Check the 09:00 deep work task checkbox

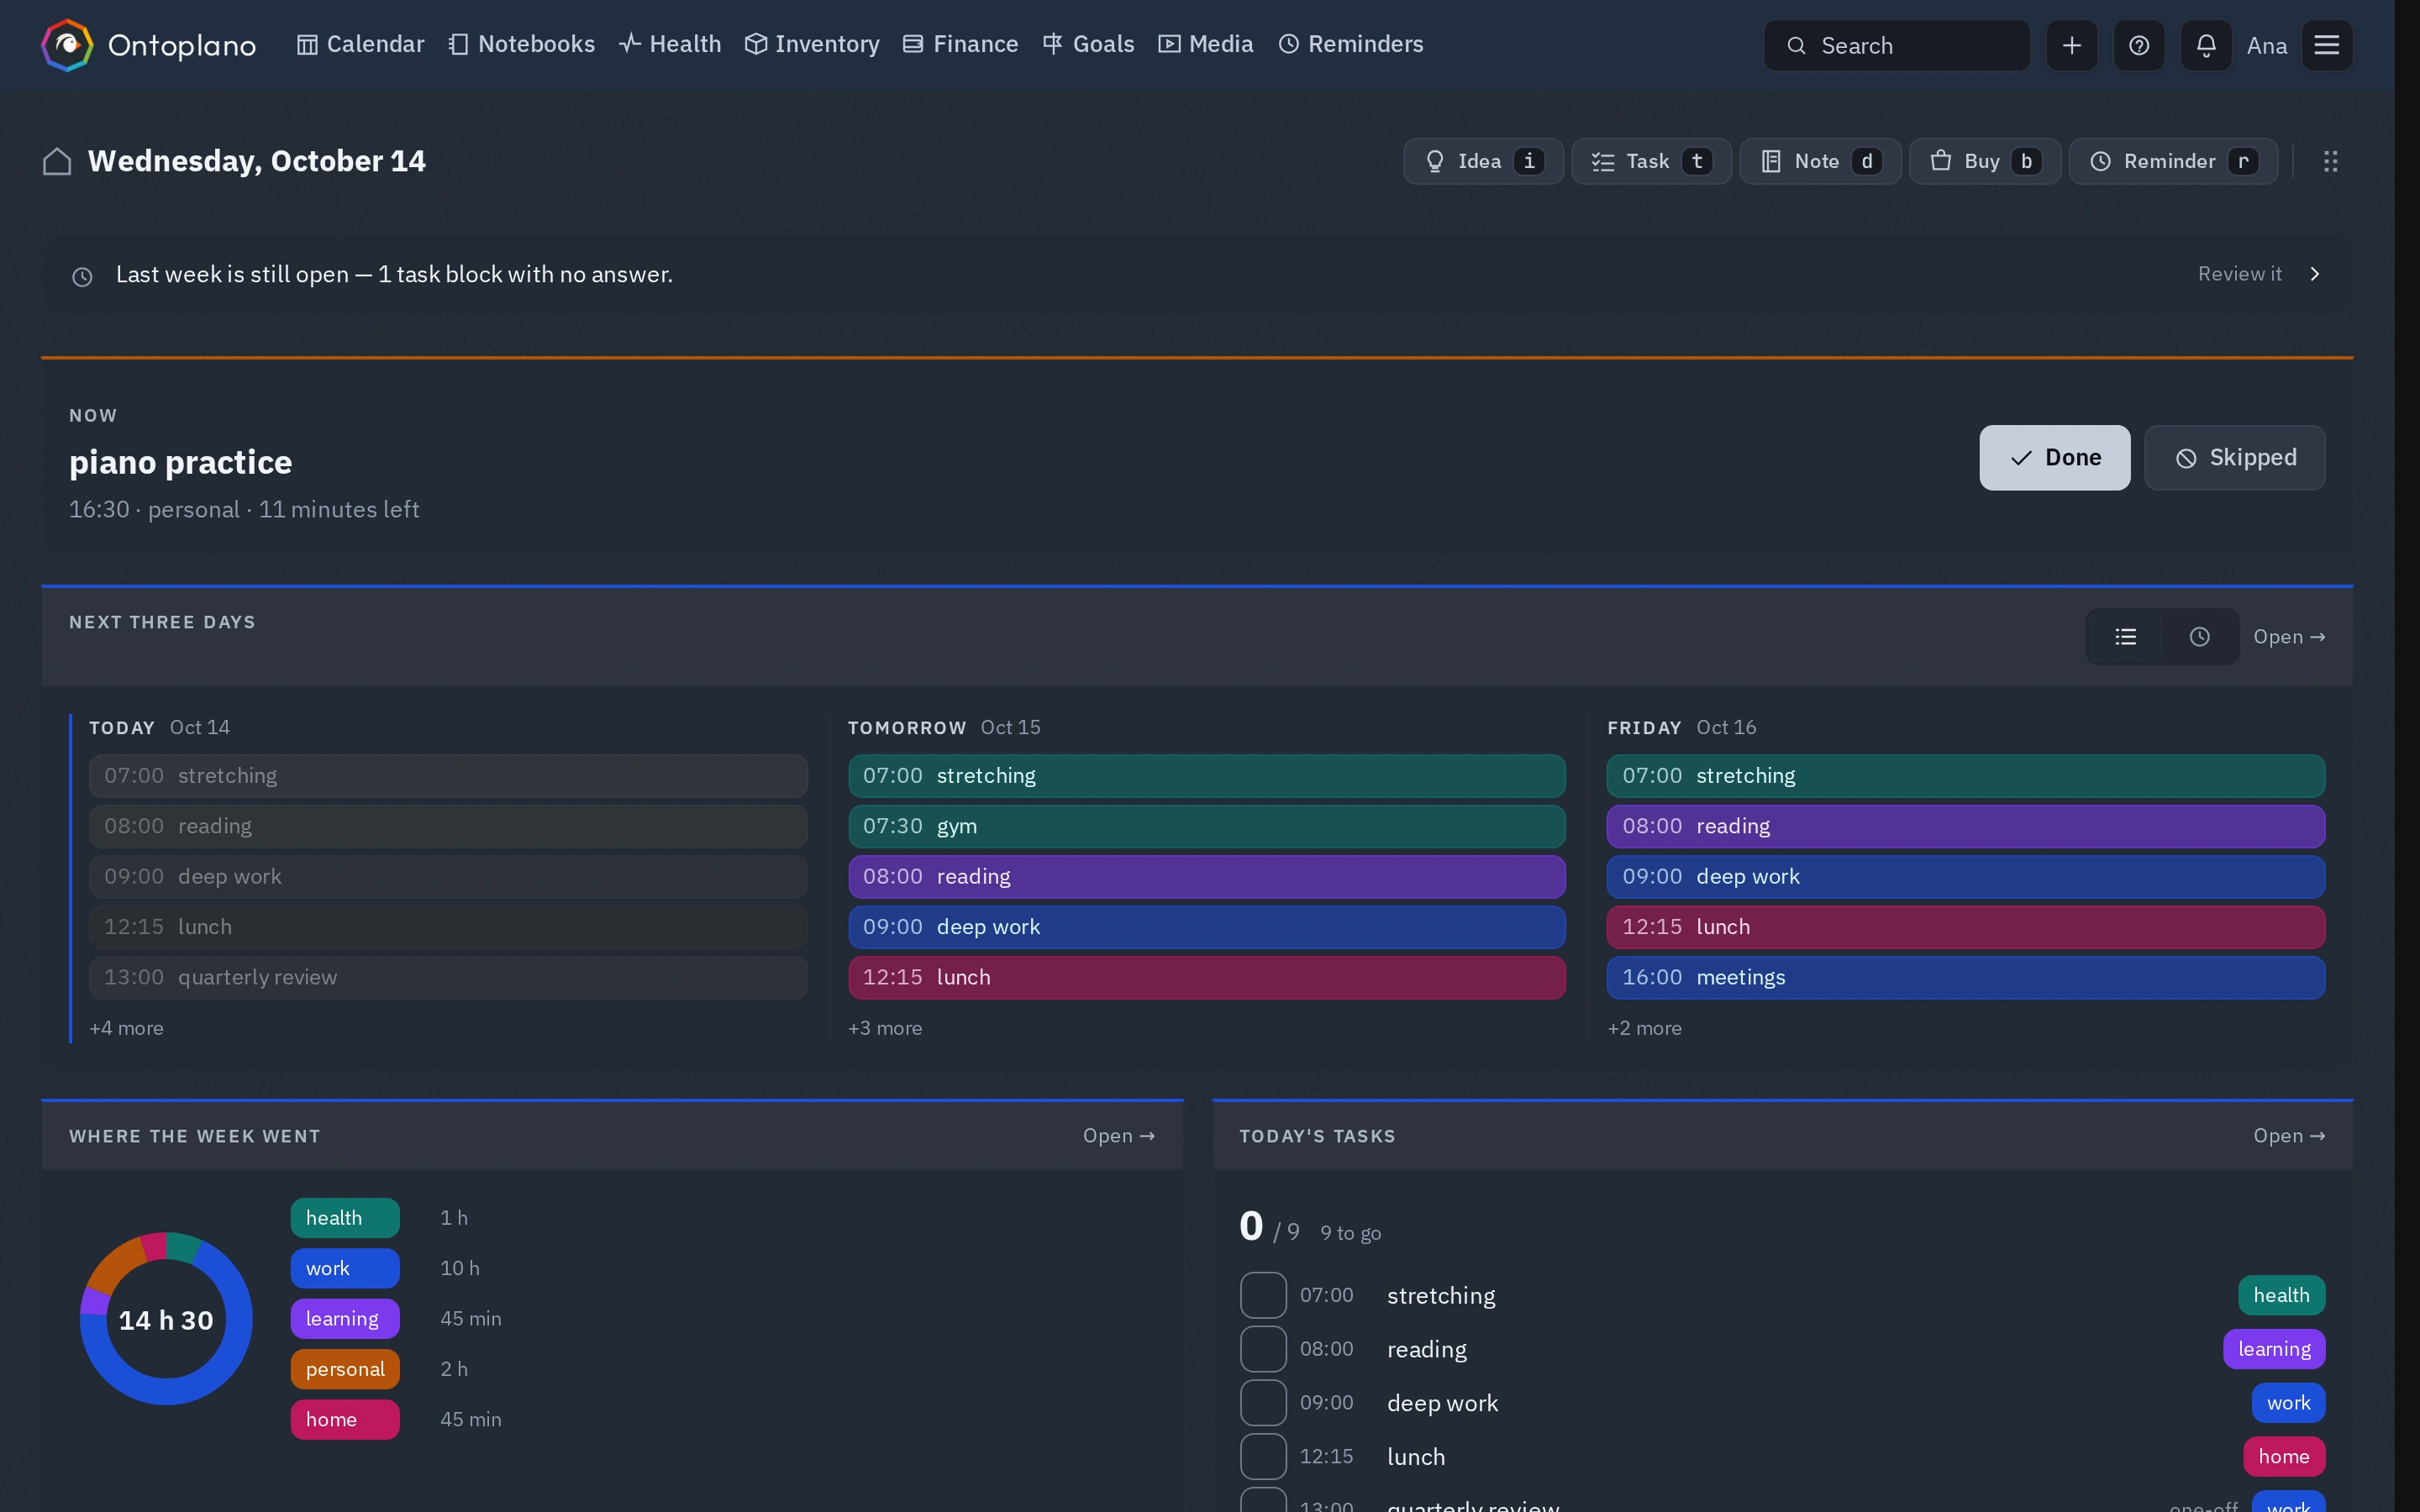point(1263,1403)
